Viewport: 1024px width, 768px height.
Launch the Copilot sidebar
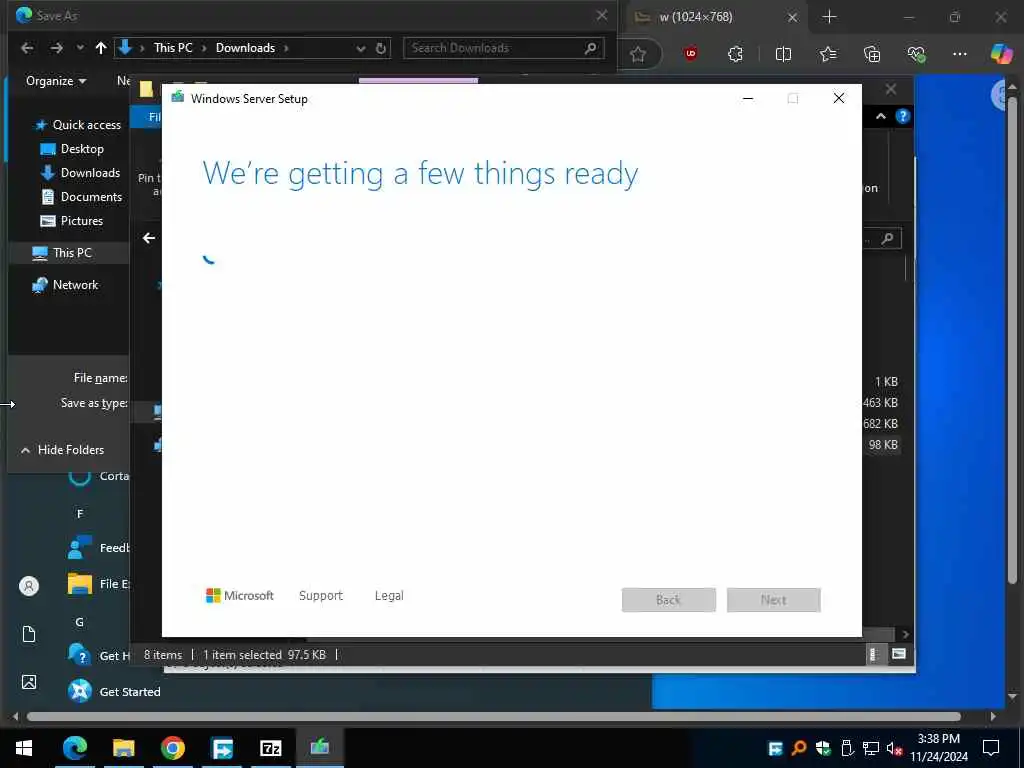[1001, 54]
